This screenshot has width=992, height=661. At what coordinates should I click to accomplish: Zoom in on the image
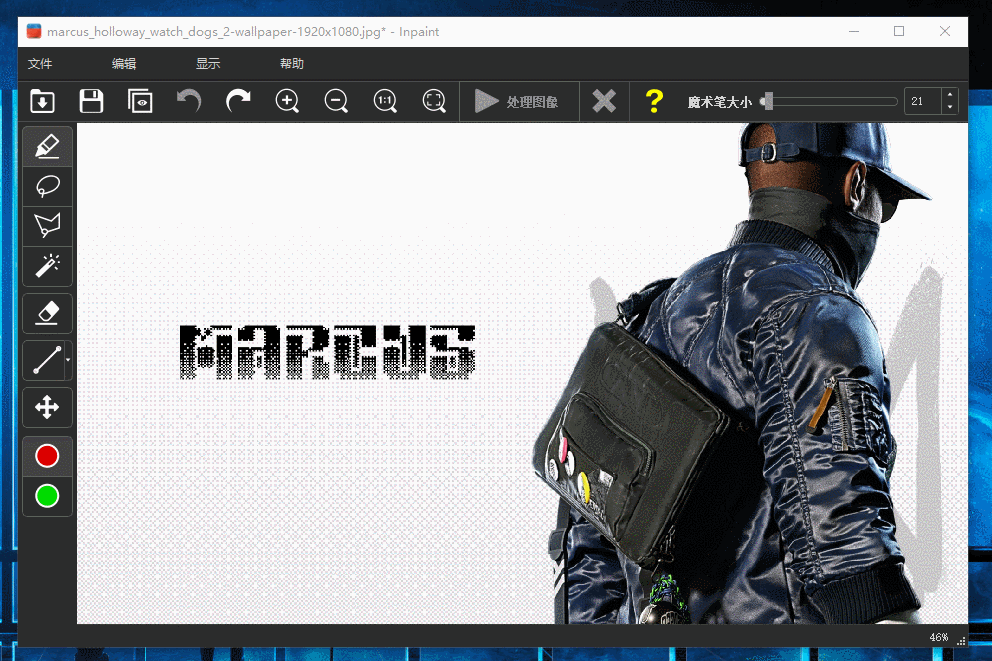point(287,101)
